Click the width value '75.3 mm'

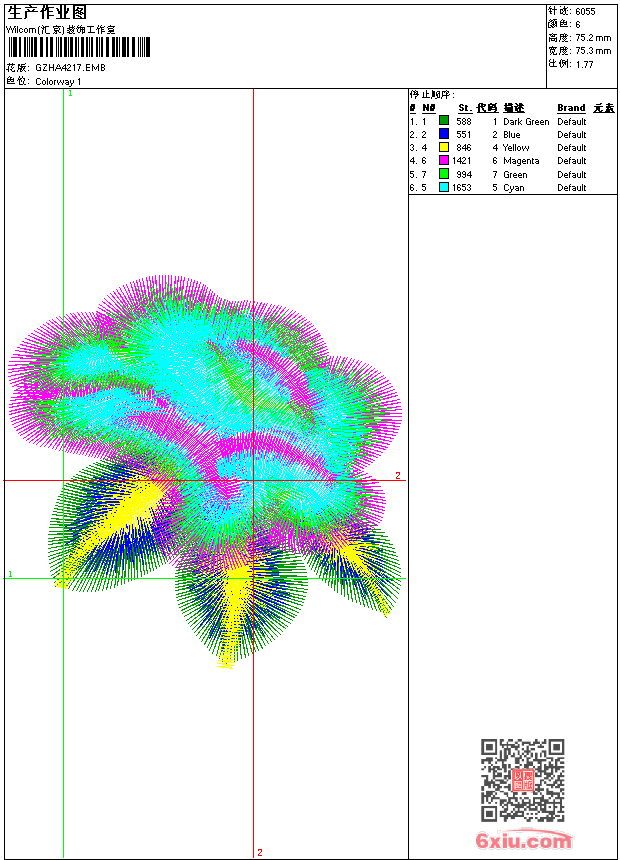click(x=593, y=51)
